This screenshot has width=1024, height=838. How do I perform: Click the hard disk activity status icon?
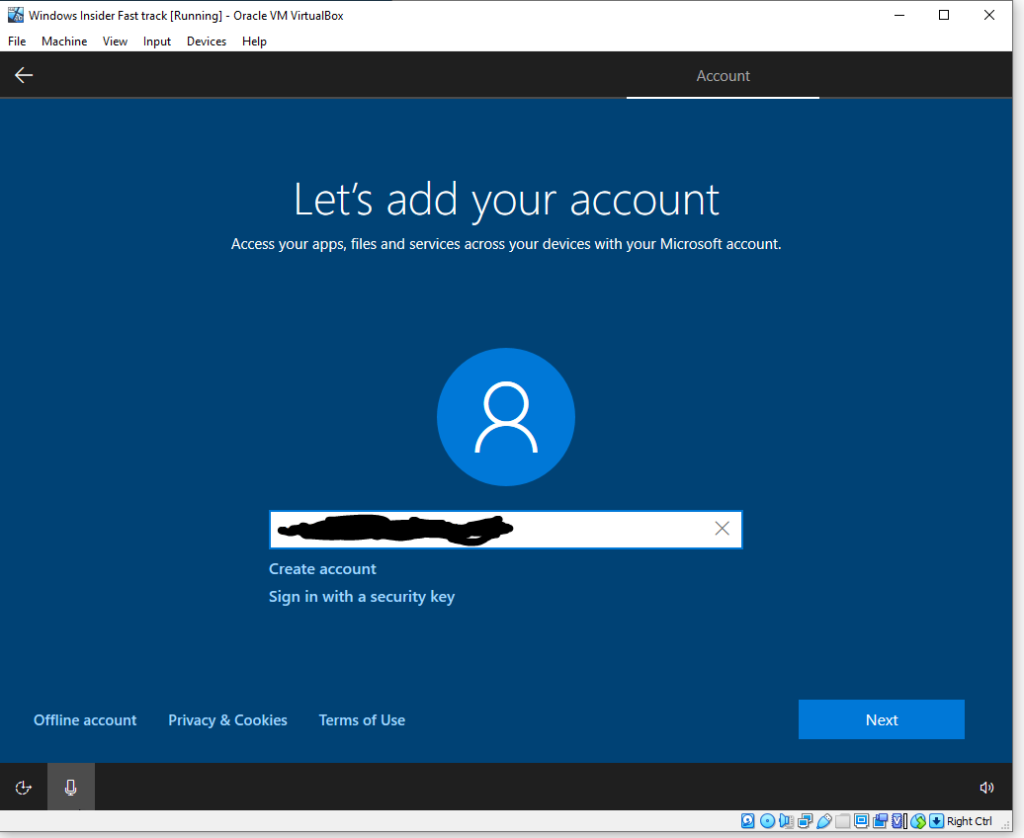tap(748, 820)
